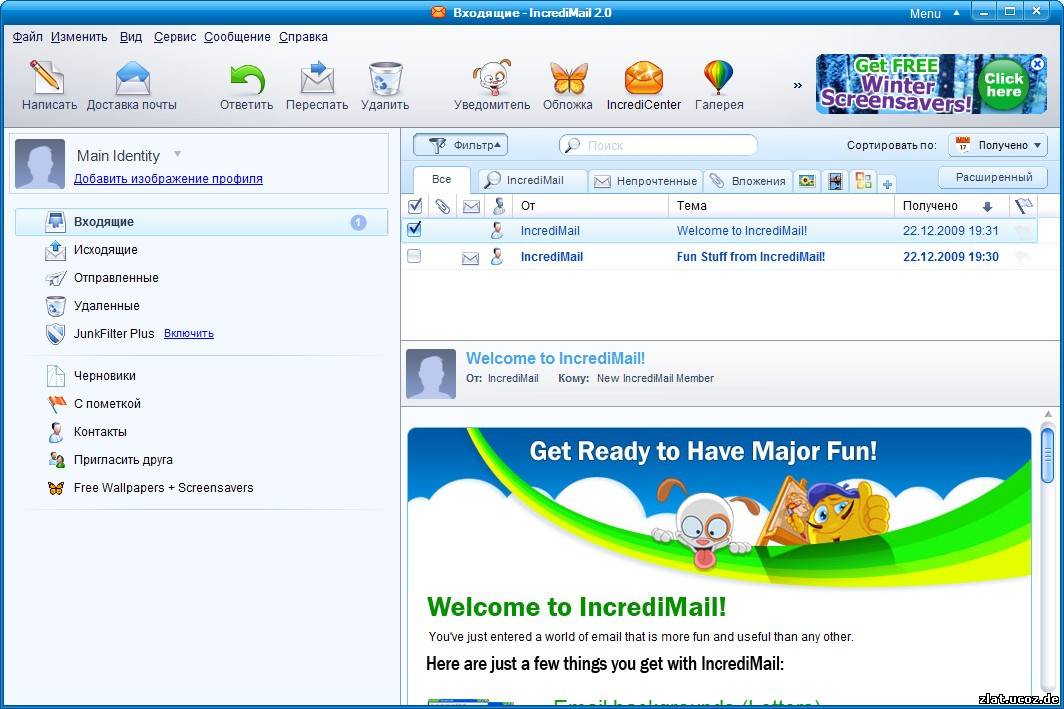This screenshot has height=709, width=1064.
Task: Click the envelope read-status column header
Action: (x=471, y=206)
